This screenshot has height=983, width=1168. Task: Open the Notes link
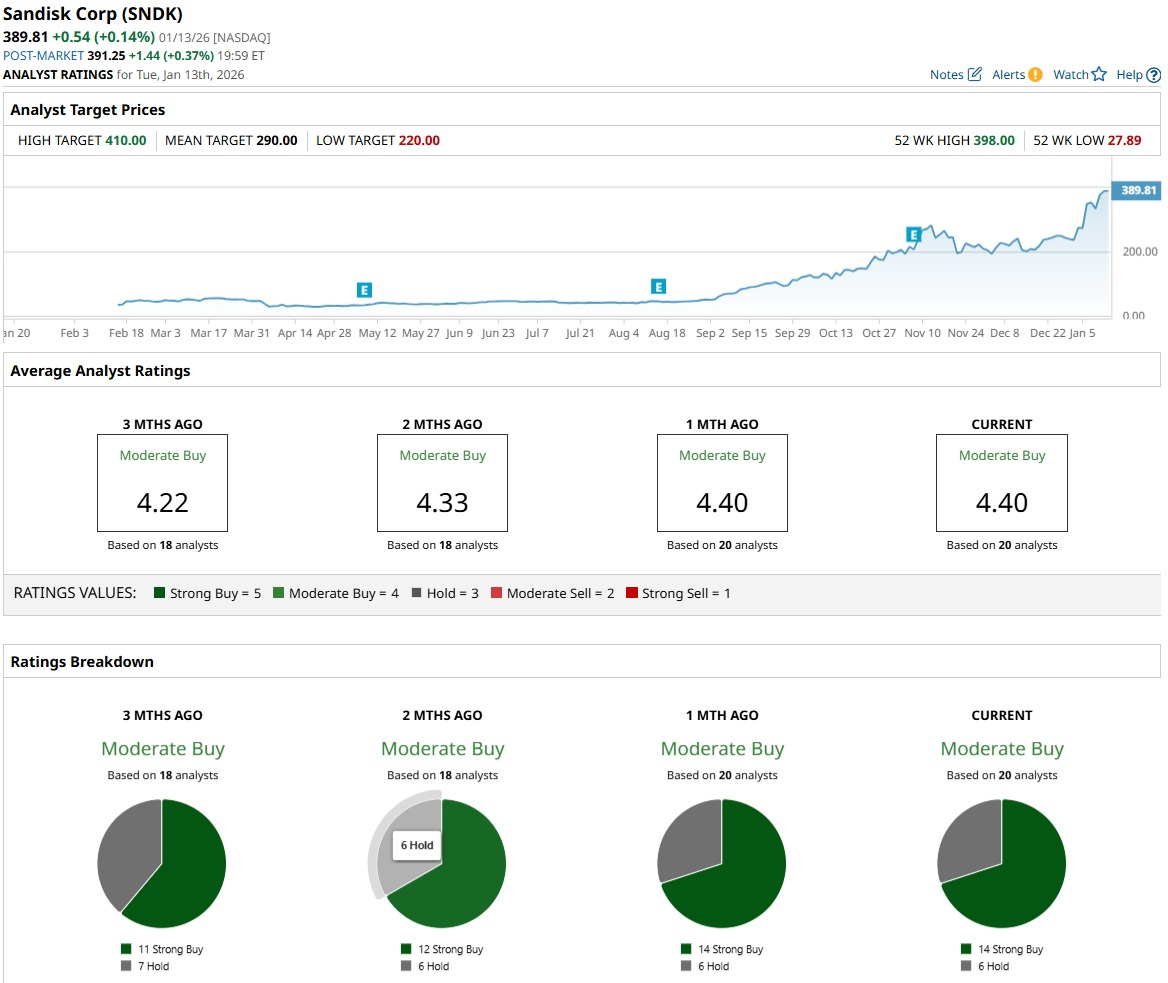click(946, 74)
